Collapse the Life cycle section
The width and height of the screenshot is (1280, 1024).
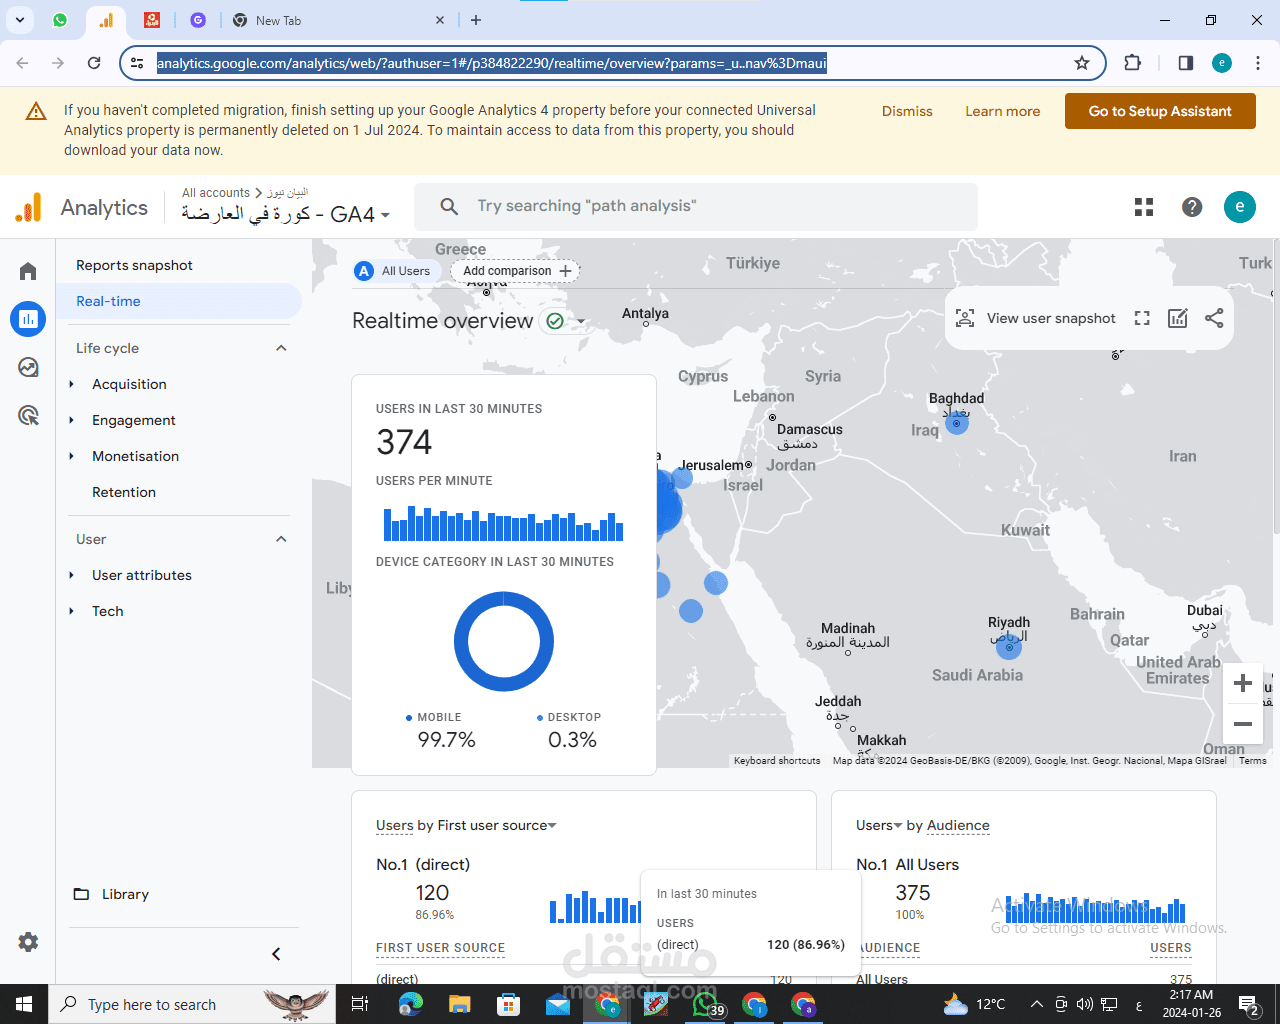coord(281,348)
